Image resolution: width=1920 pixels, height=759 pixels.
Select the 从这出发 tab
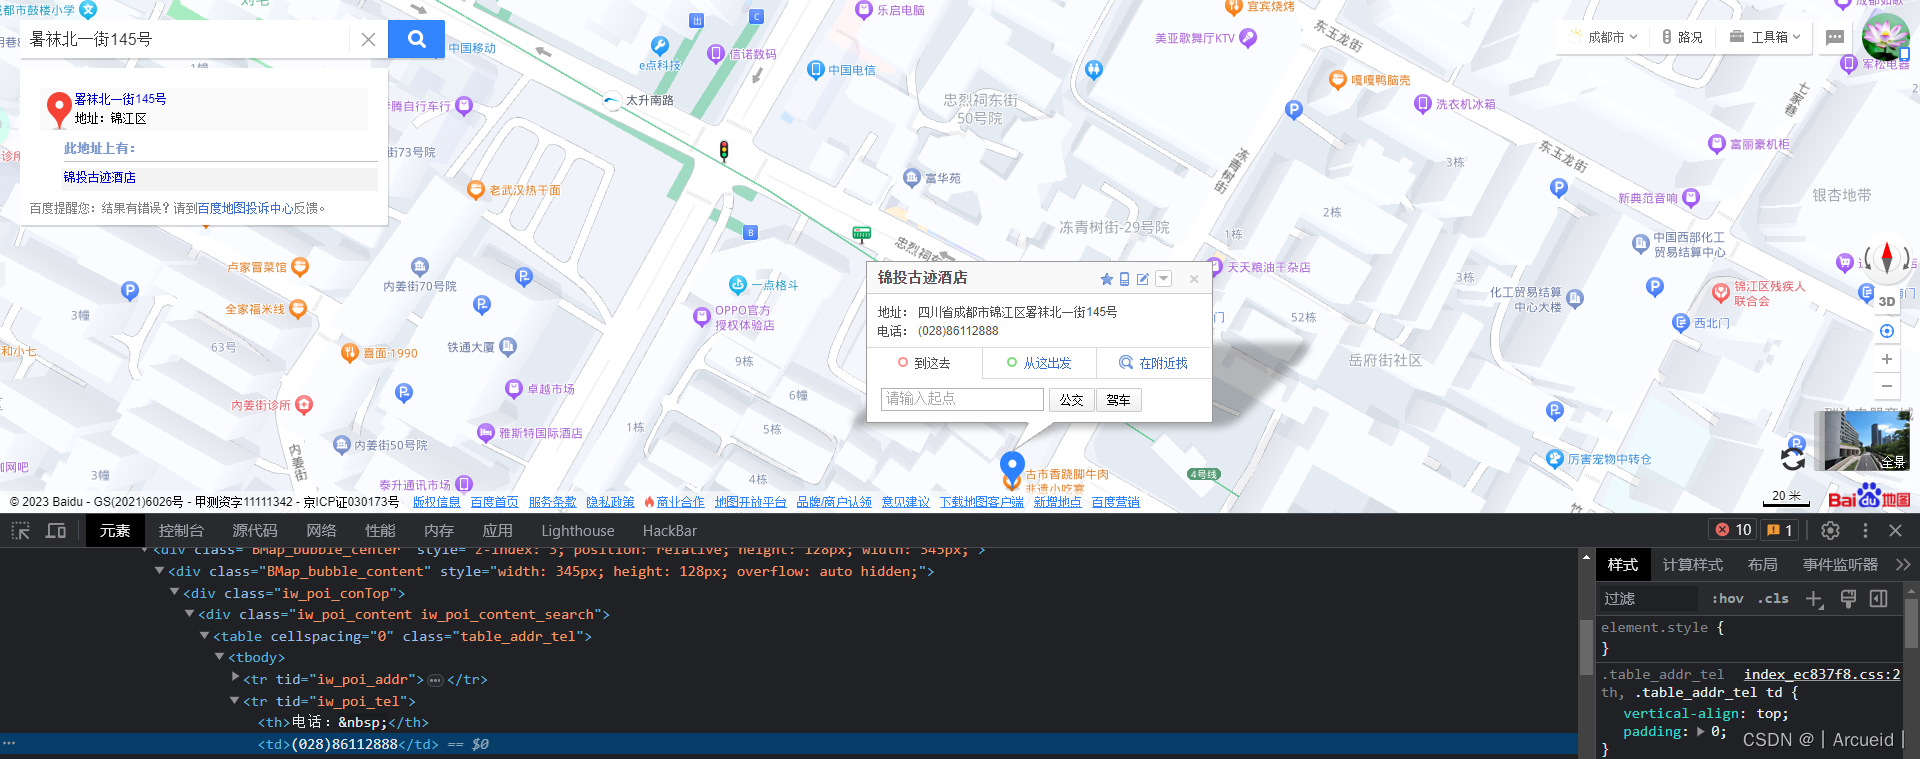(1039, 363)
